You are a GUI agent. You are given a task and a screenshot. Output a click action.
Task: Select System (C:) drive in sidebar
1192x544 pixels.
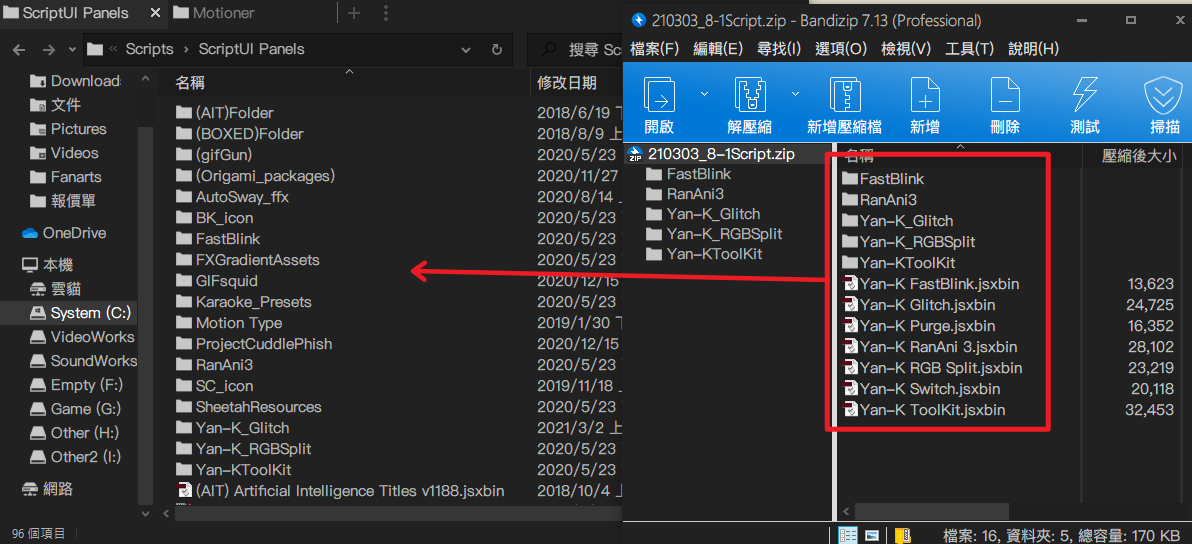90,313
